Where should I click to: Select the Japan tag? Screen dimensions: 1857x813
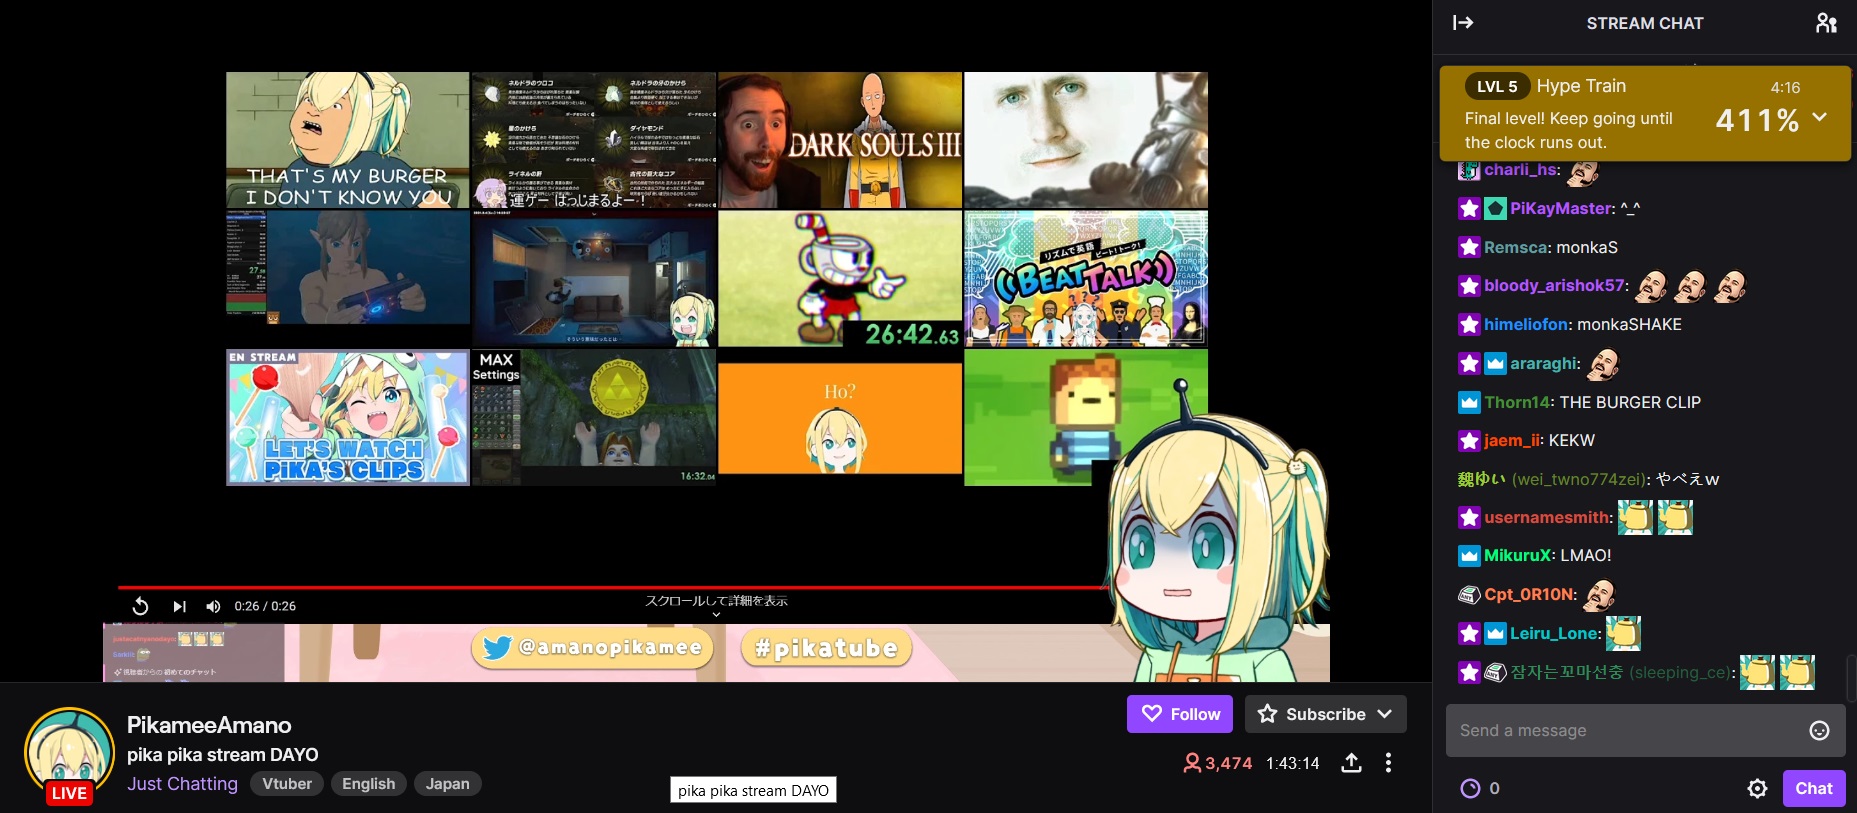coord(447,784)
